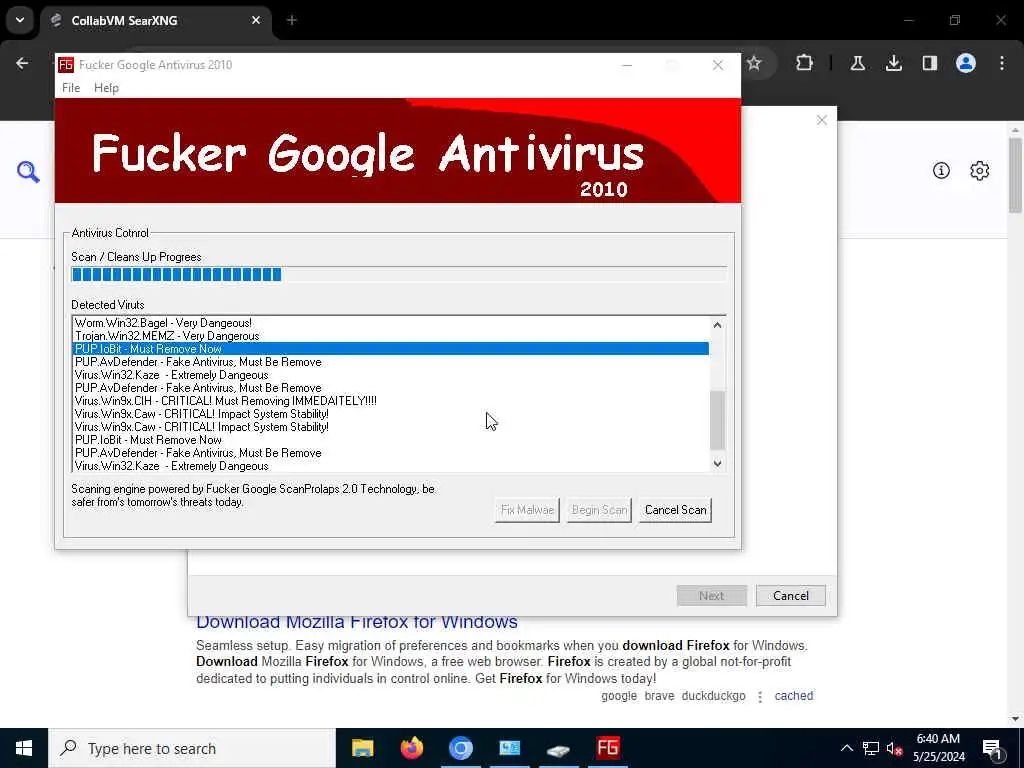Click the disabled Fix Malware button
1024x768 pixels.
tap(527, 510)
